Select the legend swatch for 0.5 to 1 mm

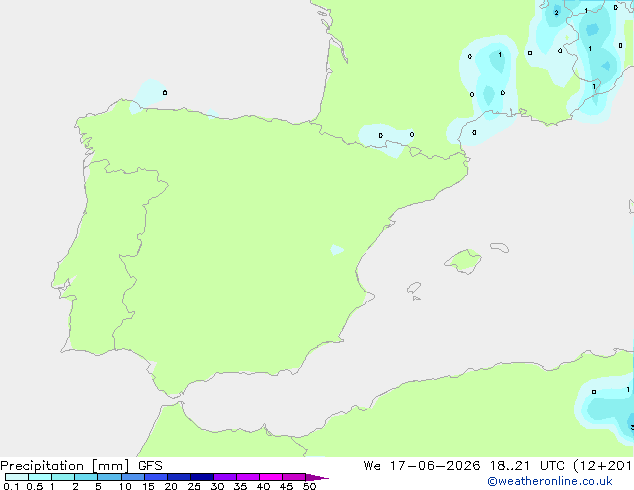pos(40,477)
